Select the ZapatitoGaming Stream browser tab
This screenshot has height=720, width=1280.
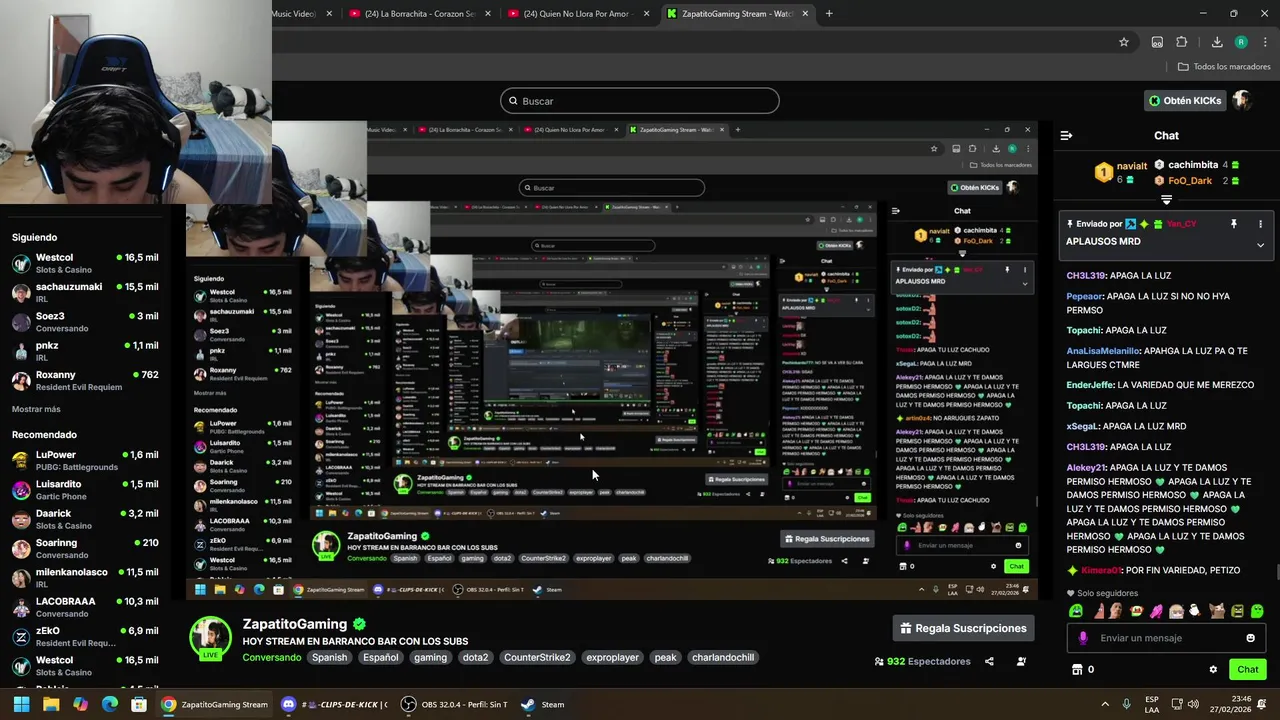738,14
